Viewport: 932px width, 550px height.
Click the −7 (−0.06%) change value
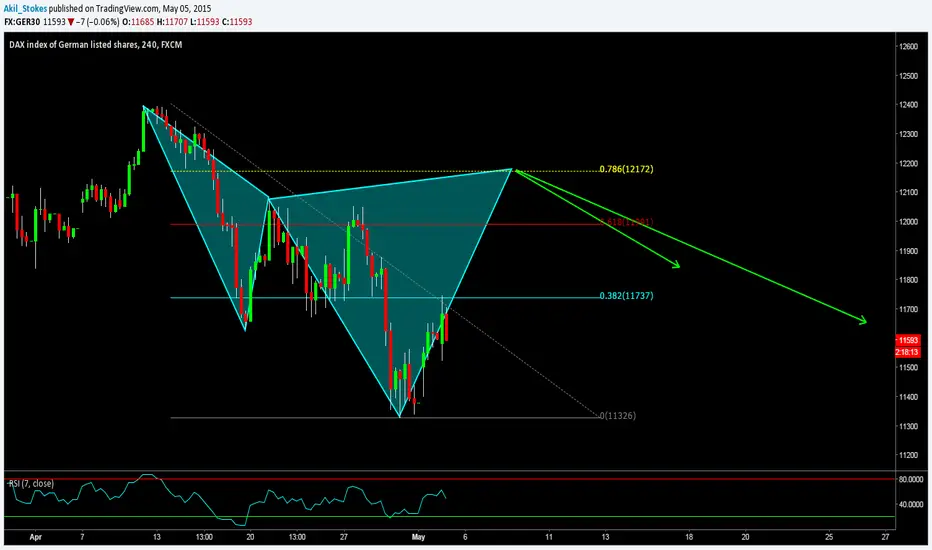(x=97, y=21)
